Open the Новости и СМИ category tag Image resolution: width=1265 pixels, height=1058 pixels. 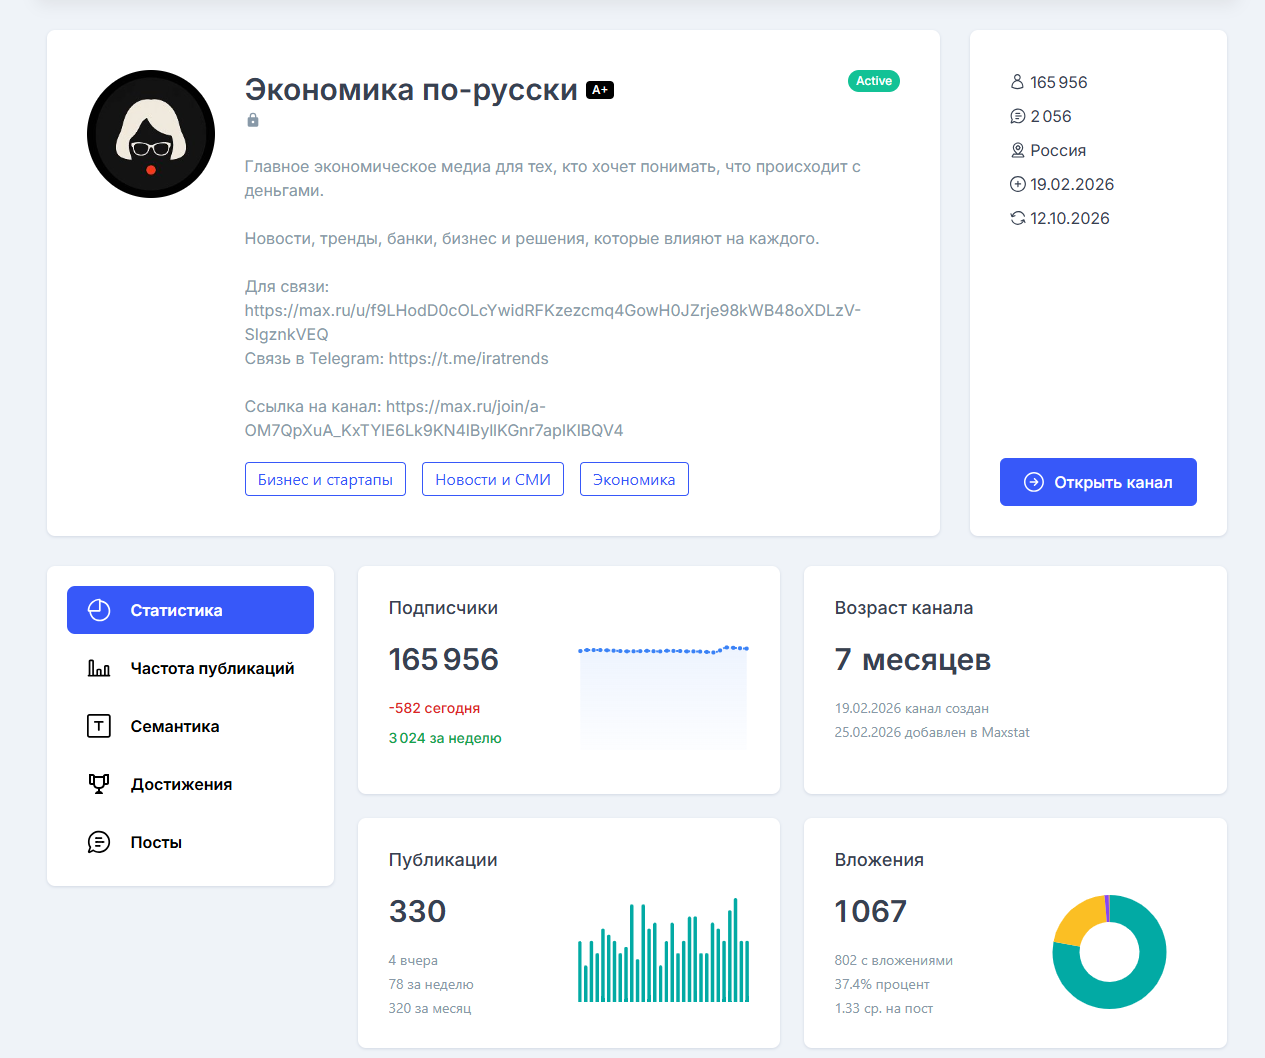click(x=493, y=479)
